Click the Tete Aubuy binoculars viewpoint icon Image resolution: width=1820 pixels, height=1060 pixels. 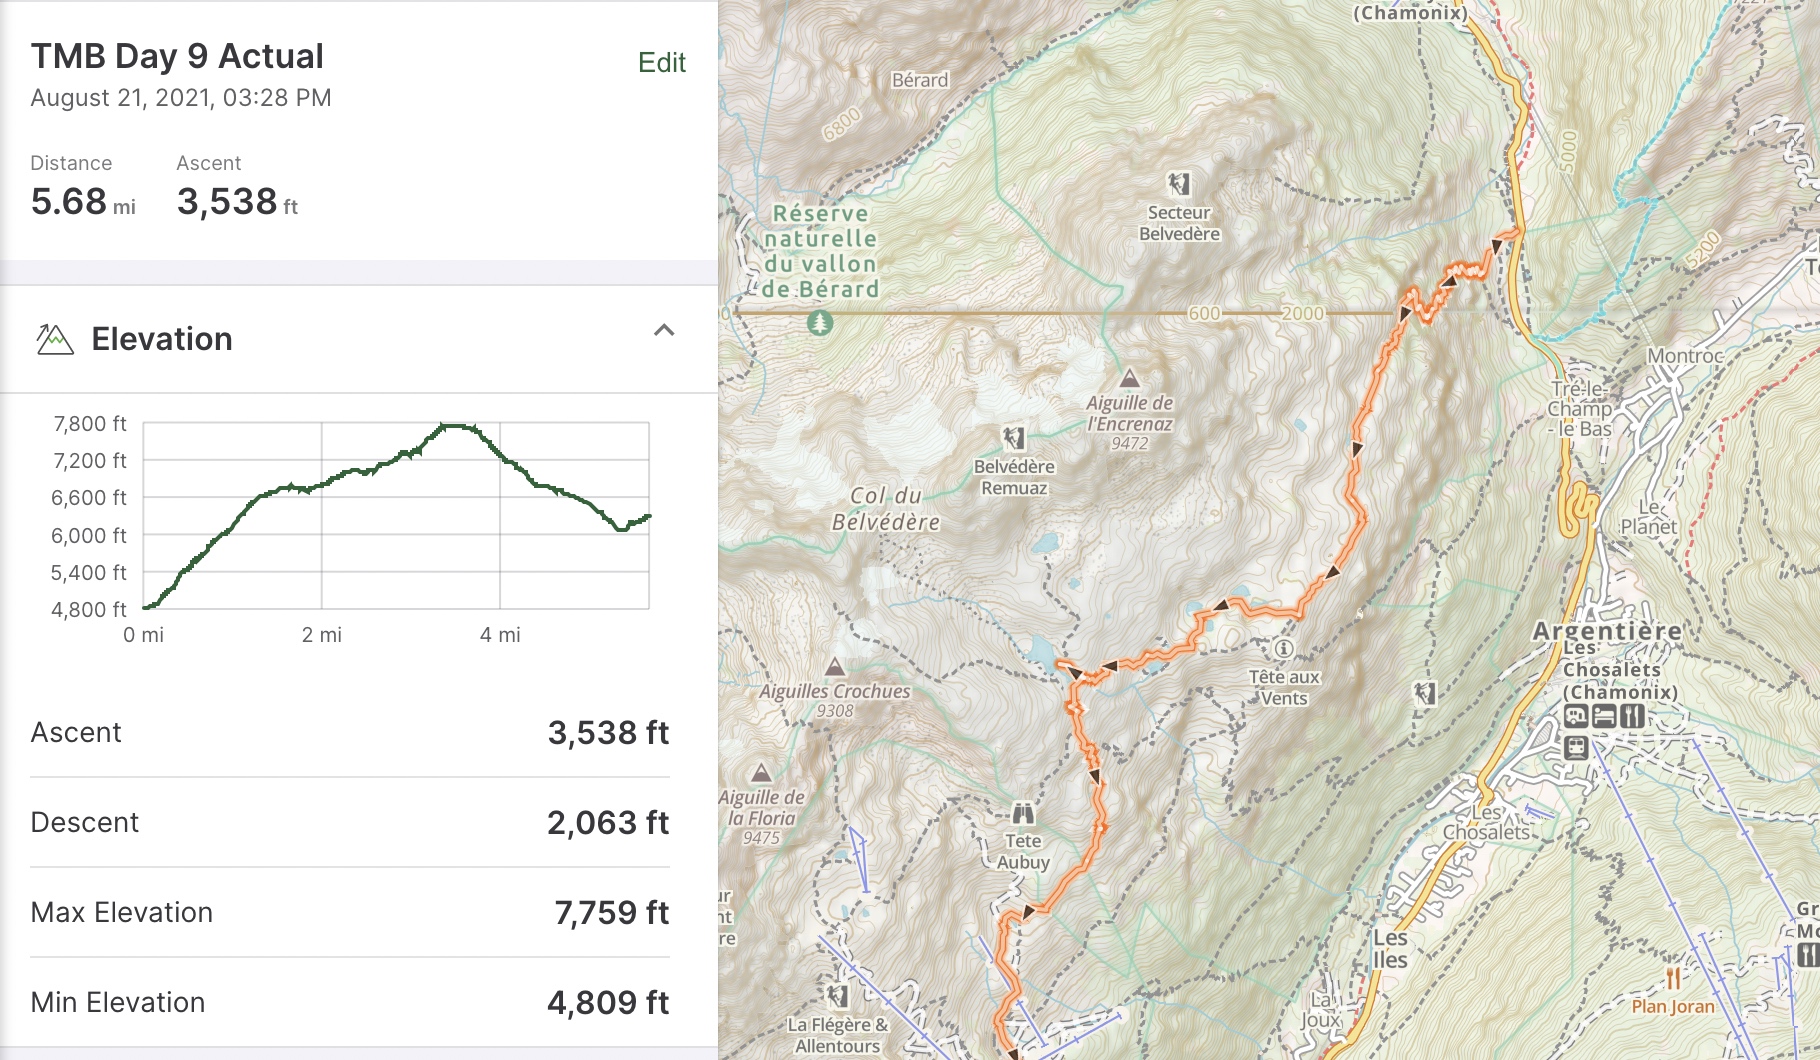point(1023,812)
